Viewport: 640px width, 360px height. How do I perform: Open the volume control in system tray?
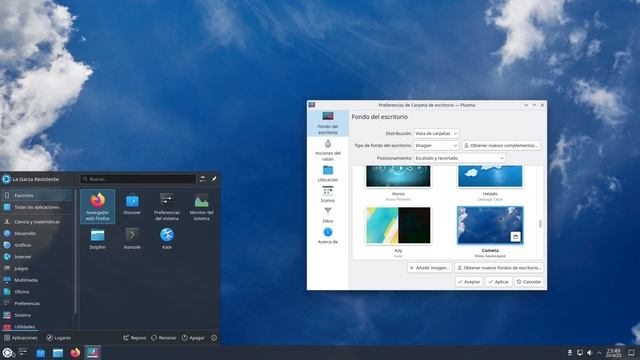(589, 353)
